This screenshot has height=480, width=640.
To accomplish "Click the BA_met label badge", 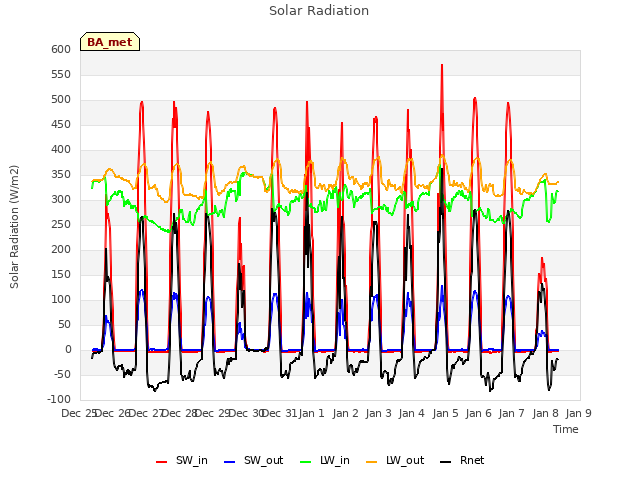I will 110,42.
